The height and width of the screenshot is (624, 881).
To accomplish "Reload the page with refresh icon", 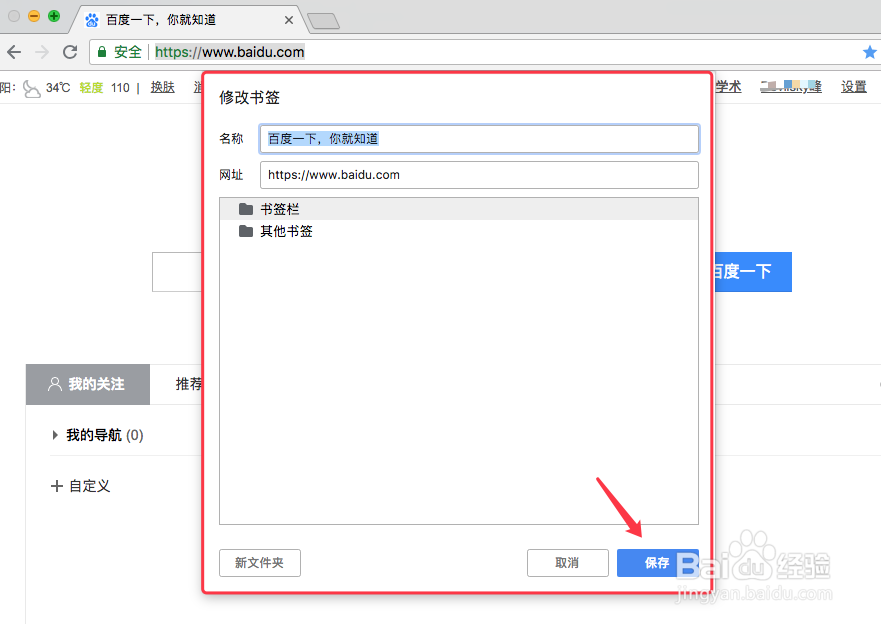I will point(70,52).
